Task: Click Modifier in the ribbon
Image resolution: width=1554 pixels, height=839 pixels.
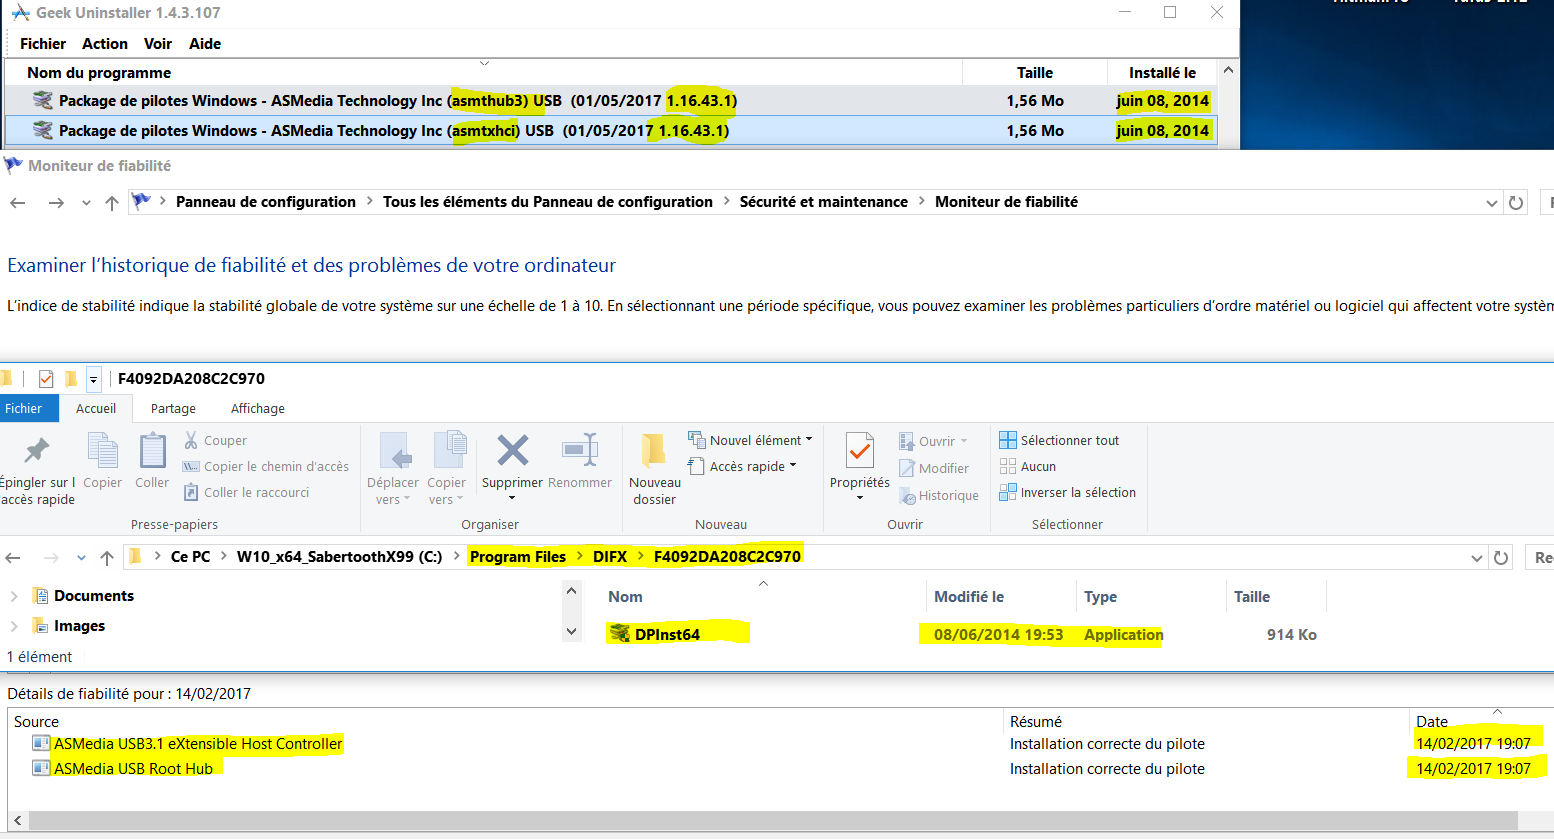Action: tap(934, 468)
